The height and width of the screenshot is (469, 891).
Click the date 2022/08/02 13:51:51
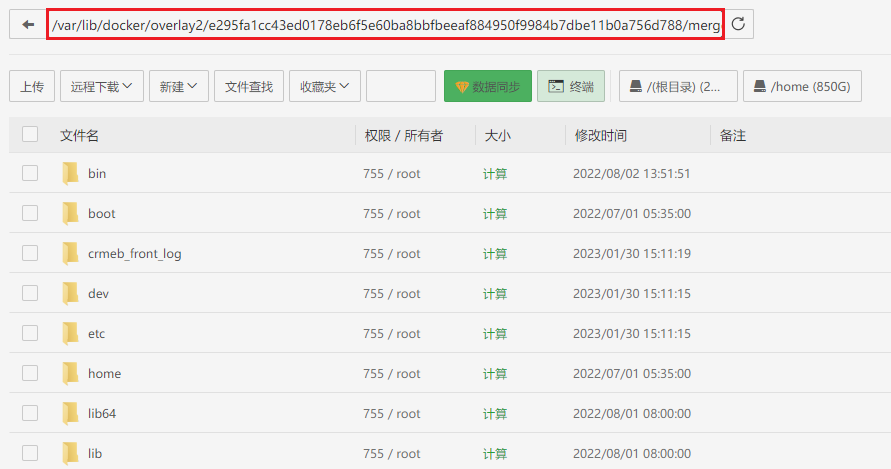pos(632,173)
